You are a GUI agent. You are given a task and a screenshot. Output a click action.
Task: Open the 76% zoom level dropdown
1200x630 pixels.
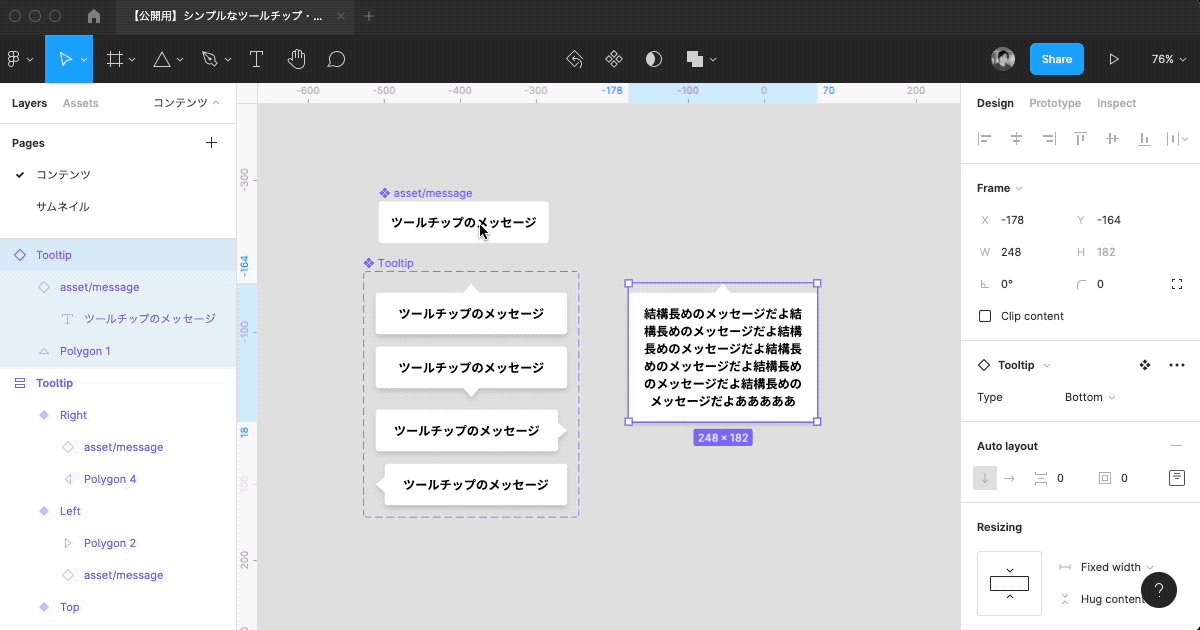1168,58
